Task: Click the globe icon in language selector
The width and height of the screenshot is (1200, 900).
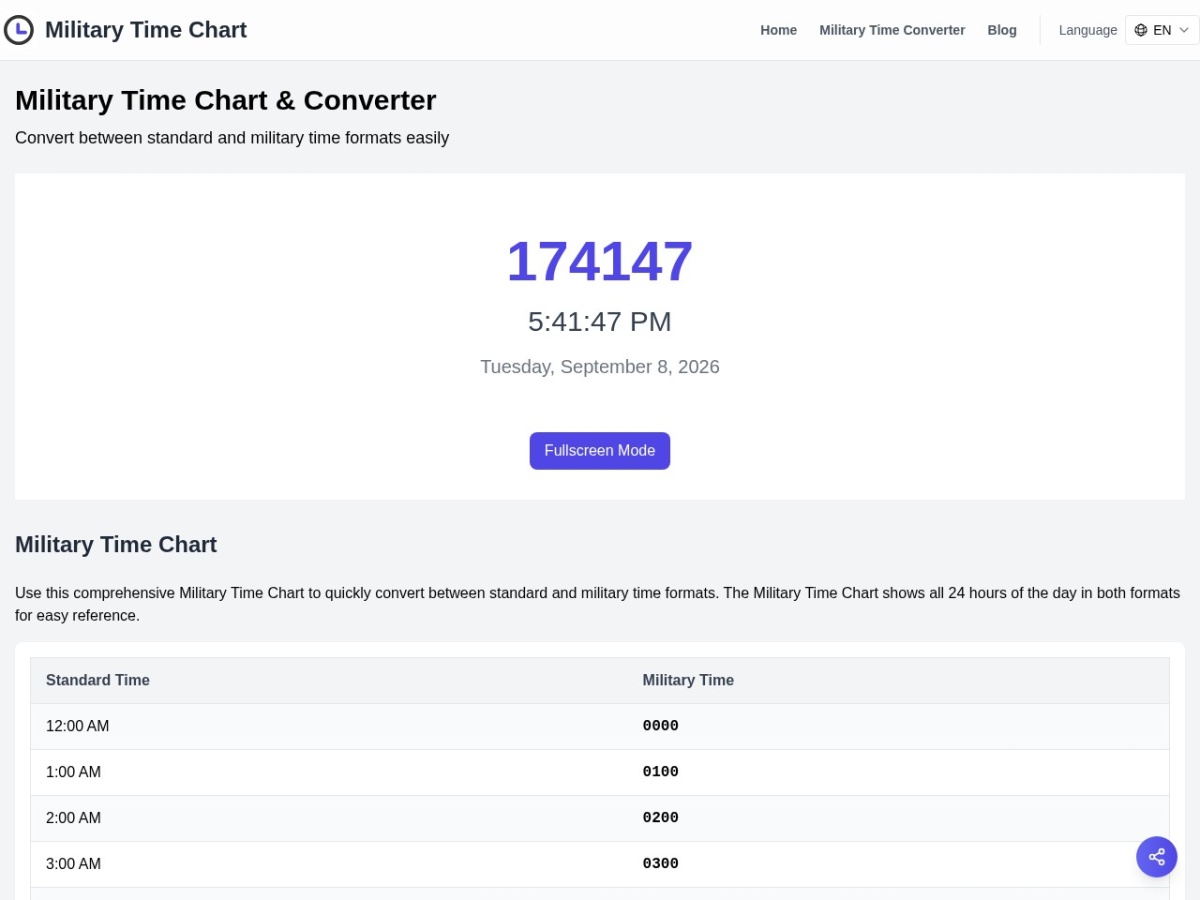Action: pyautogui.click(x=1141, y=30)
